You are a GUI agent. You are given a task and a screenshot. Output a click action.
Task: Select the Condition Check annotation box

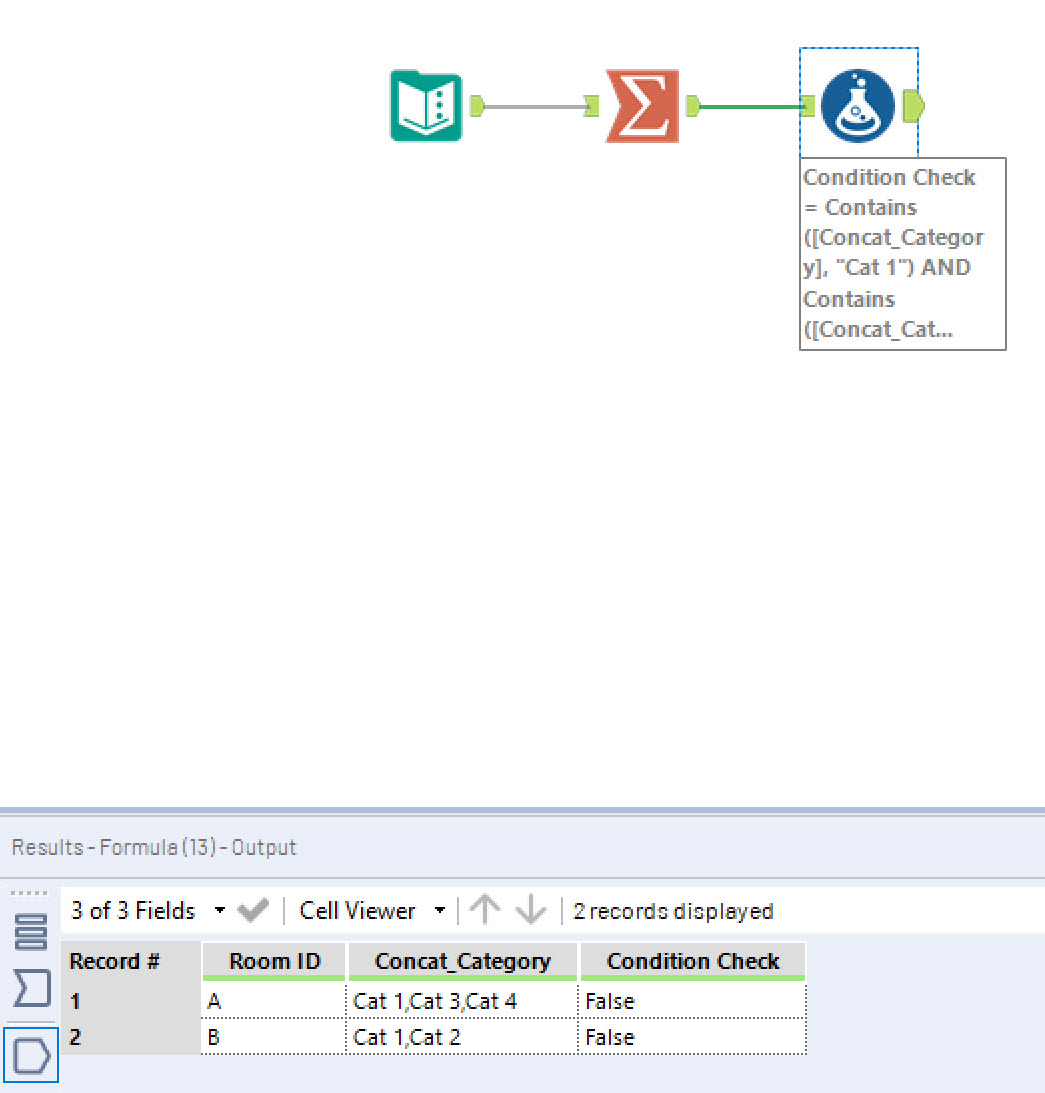click(902, 252)
